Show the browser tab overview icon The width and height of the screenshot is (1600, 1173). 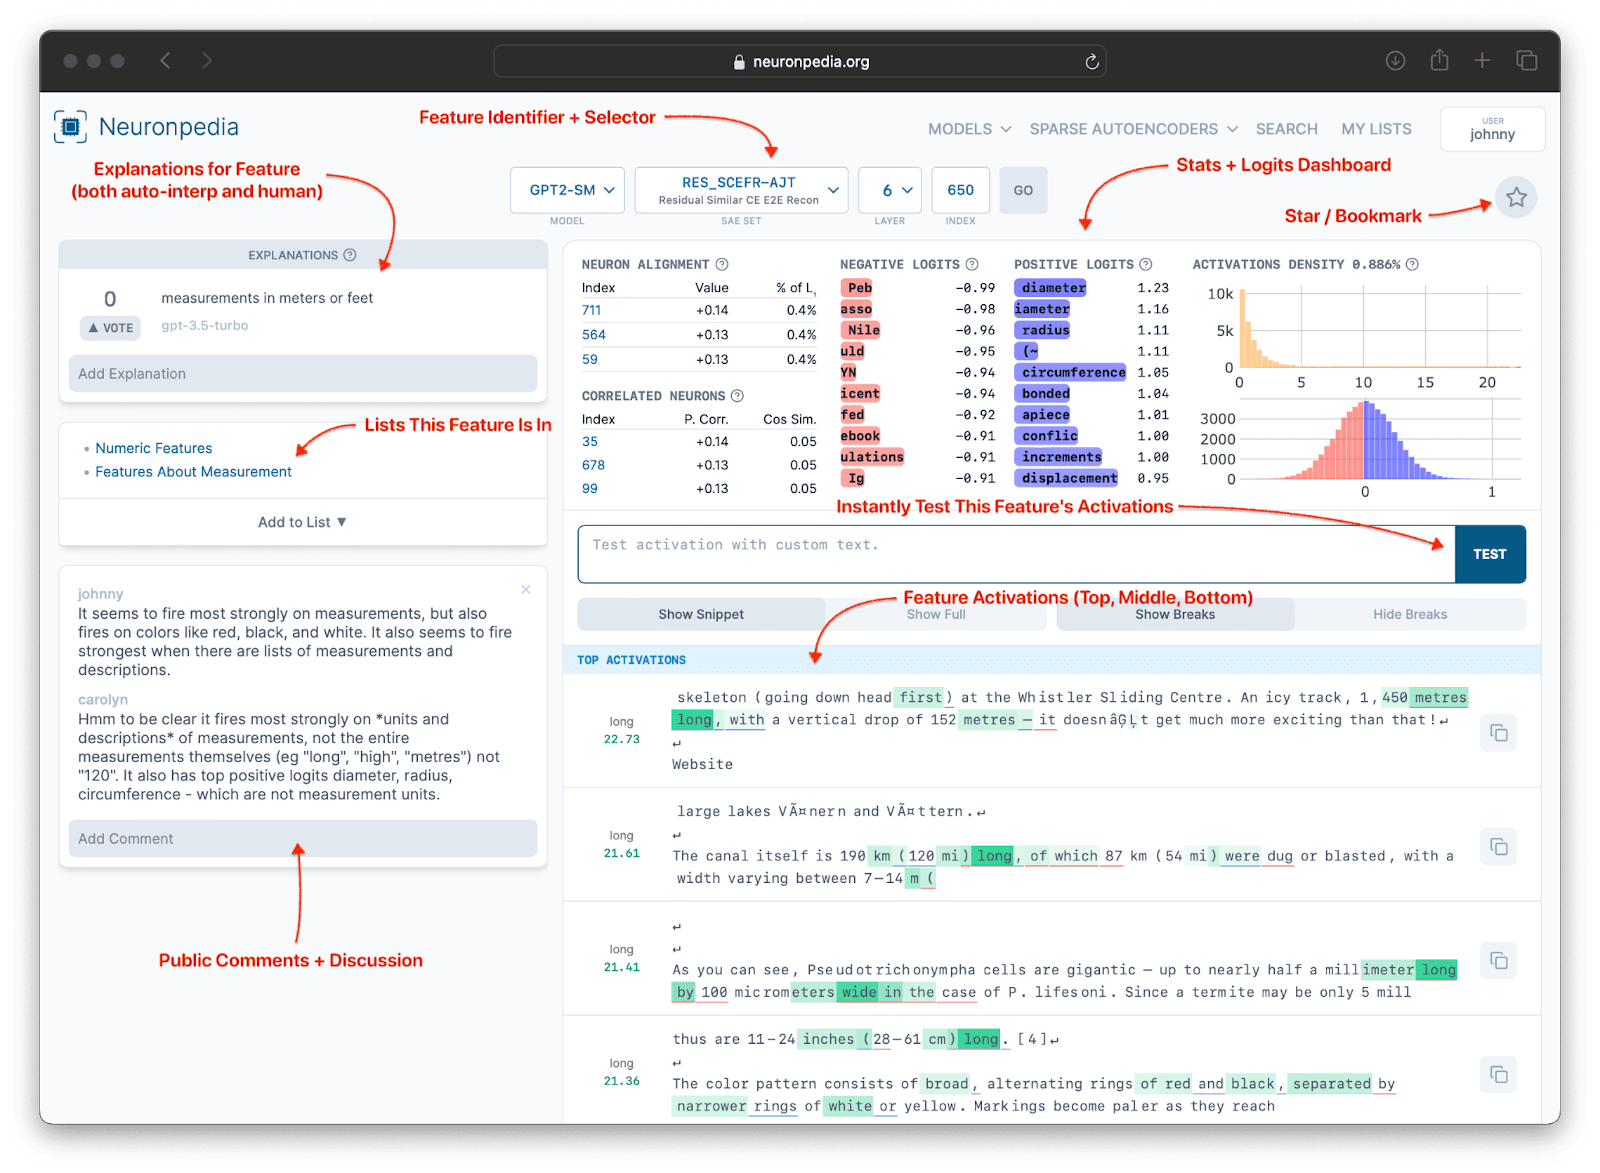[1526, 61]
